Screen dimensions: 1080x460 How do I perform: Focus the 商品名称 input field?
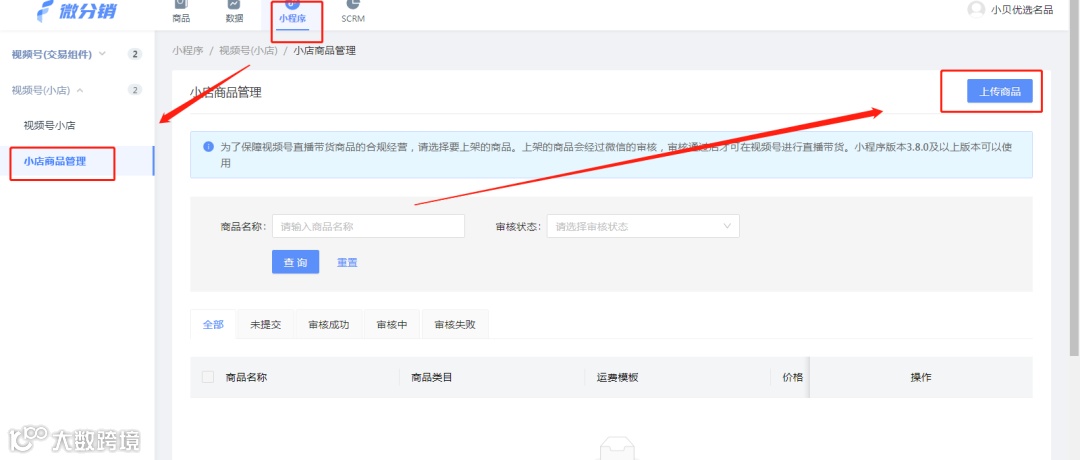click(368, 226)
